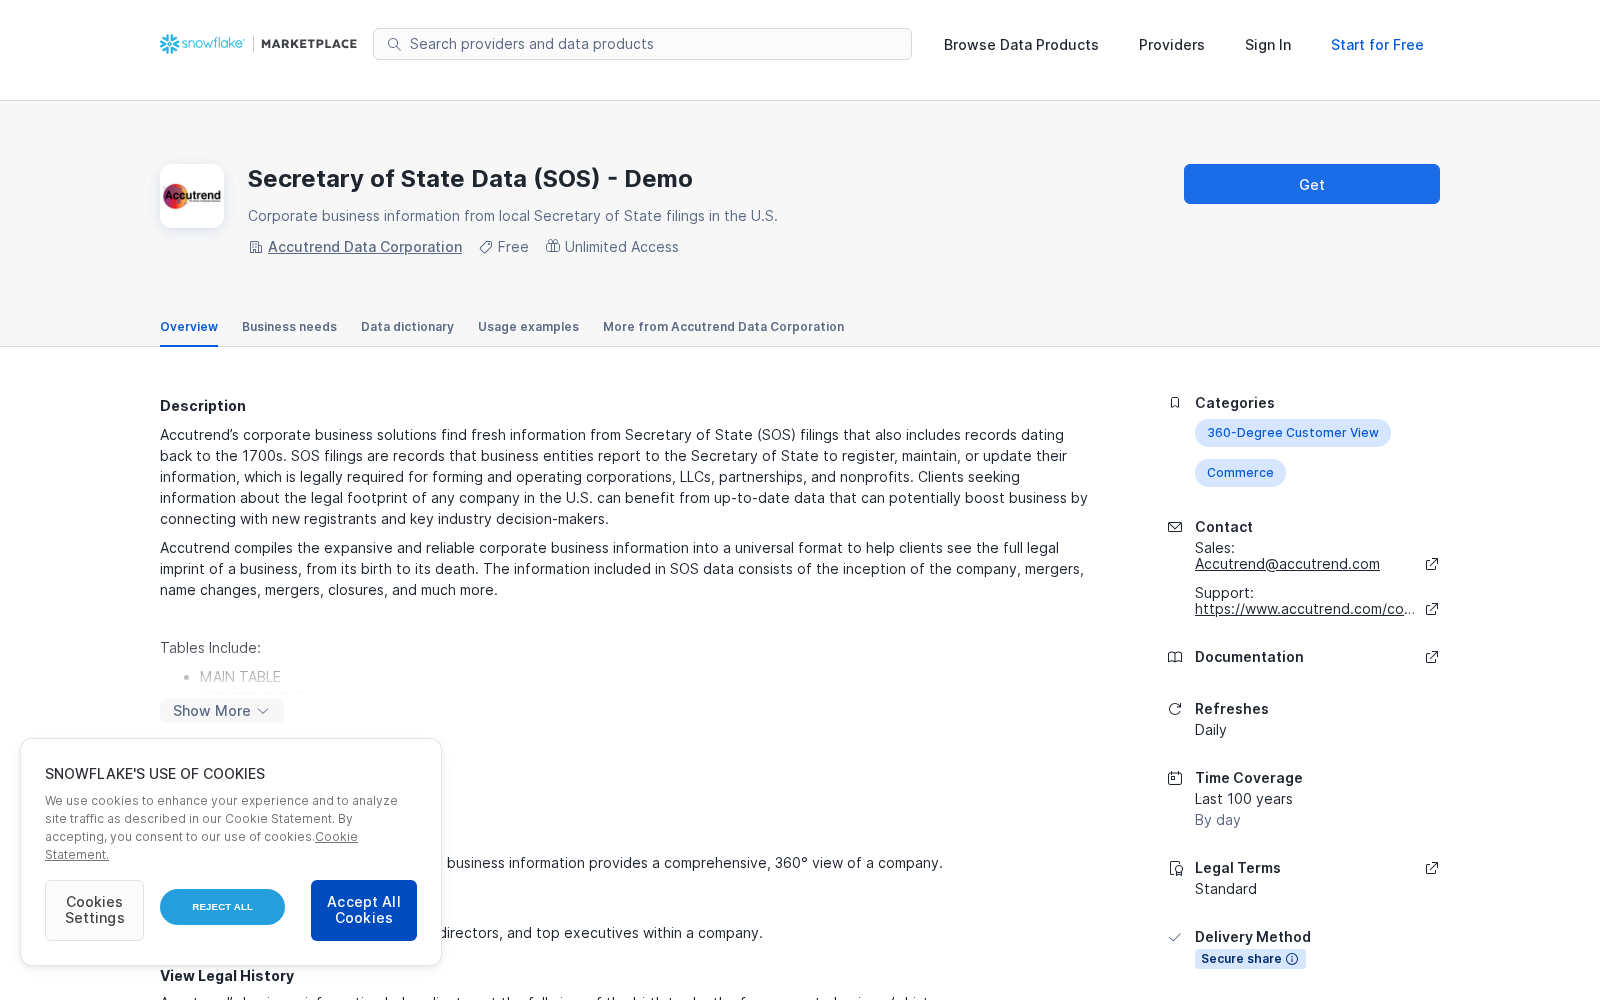Open external link icon for Support URL

coord(1432,609)
